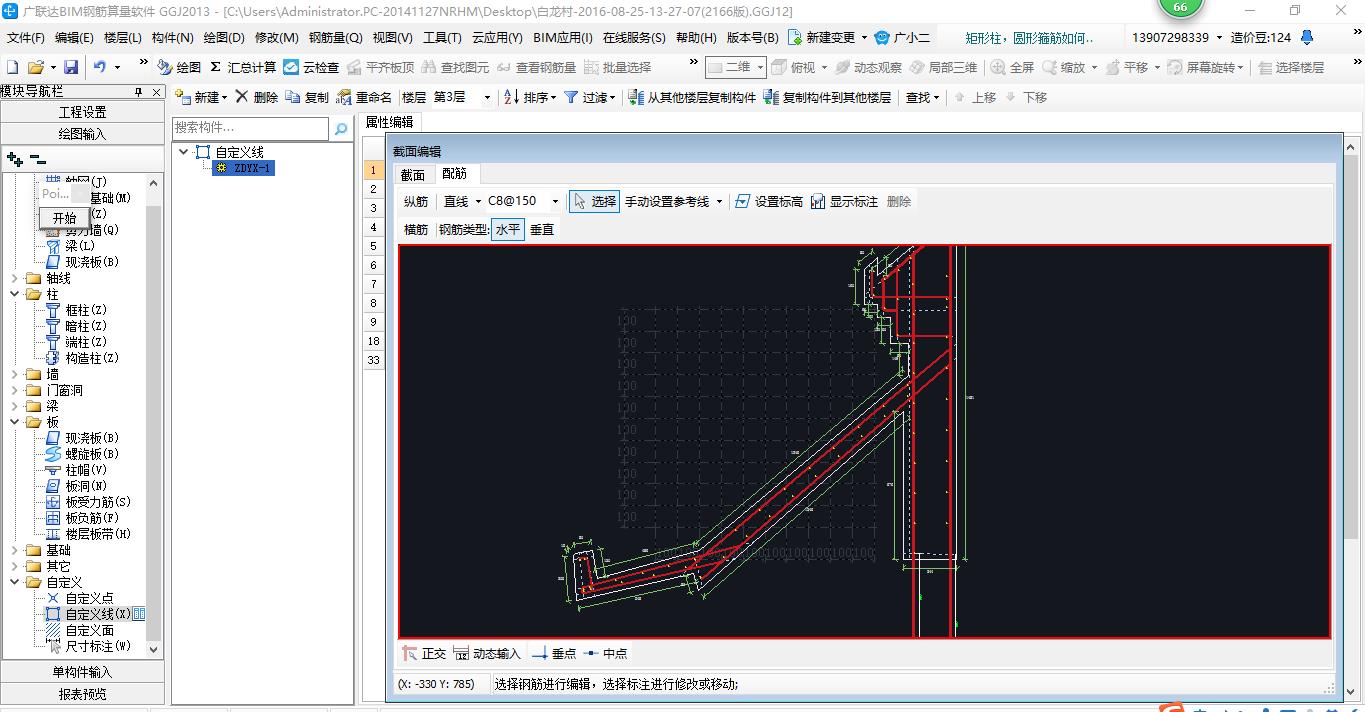Open the 云应用(Y) menu
Screen dimensions: 1365x712
pos(497,38)
